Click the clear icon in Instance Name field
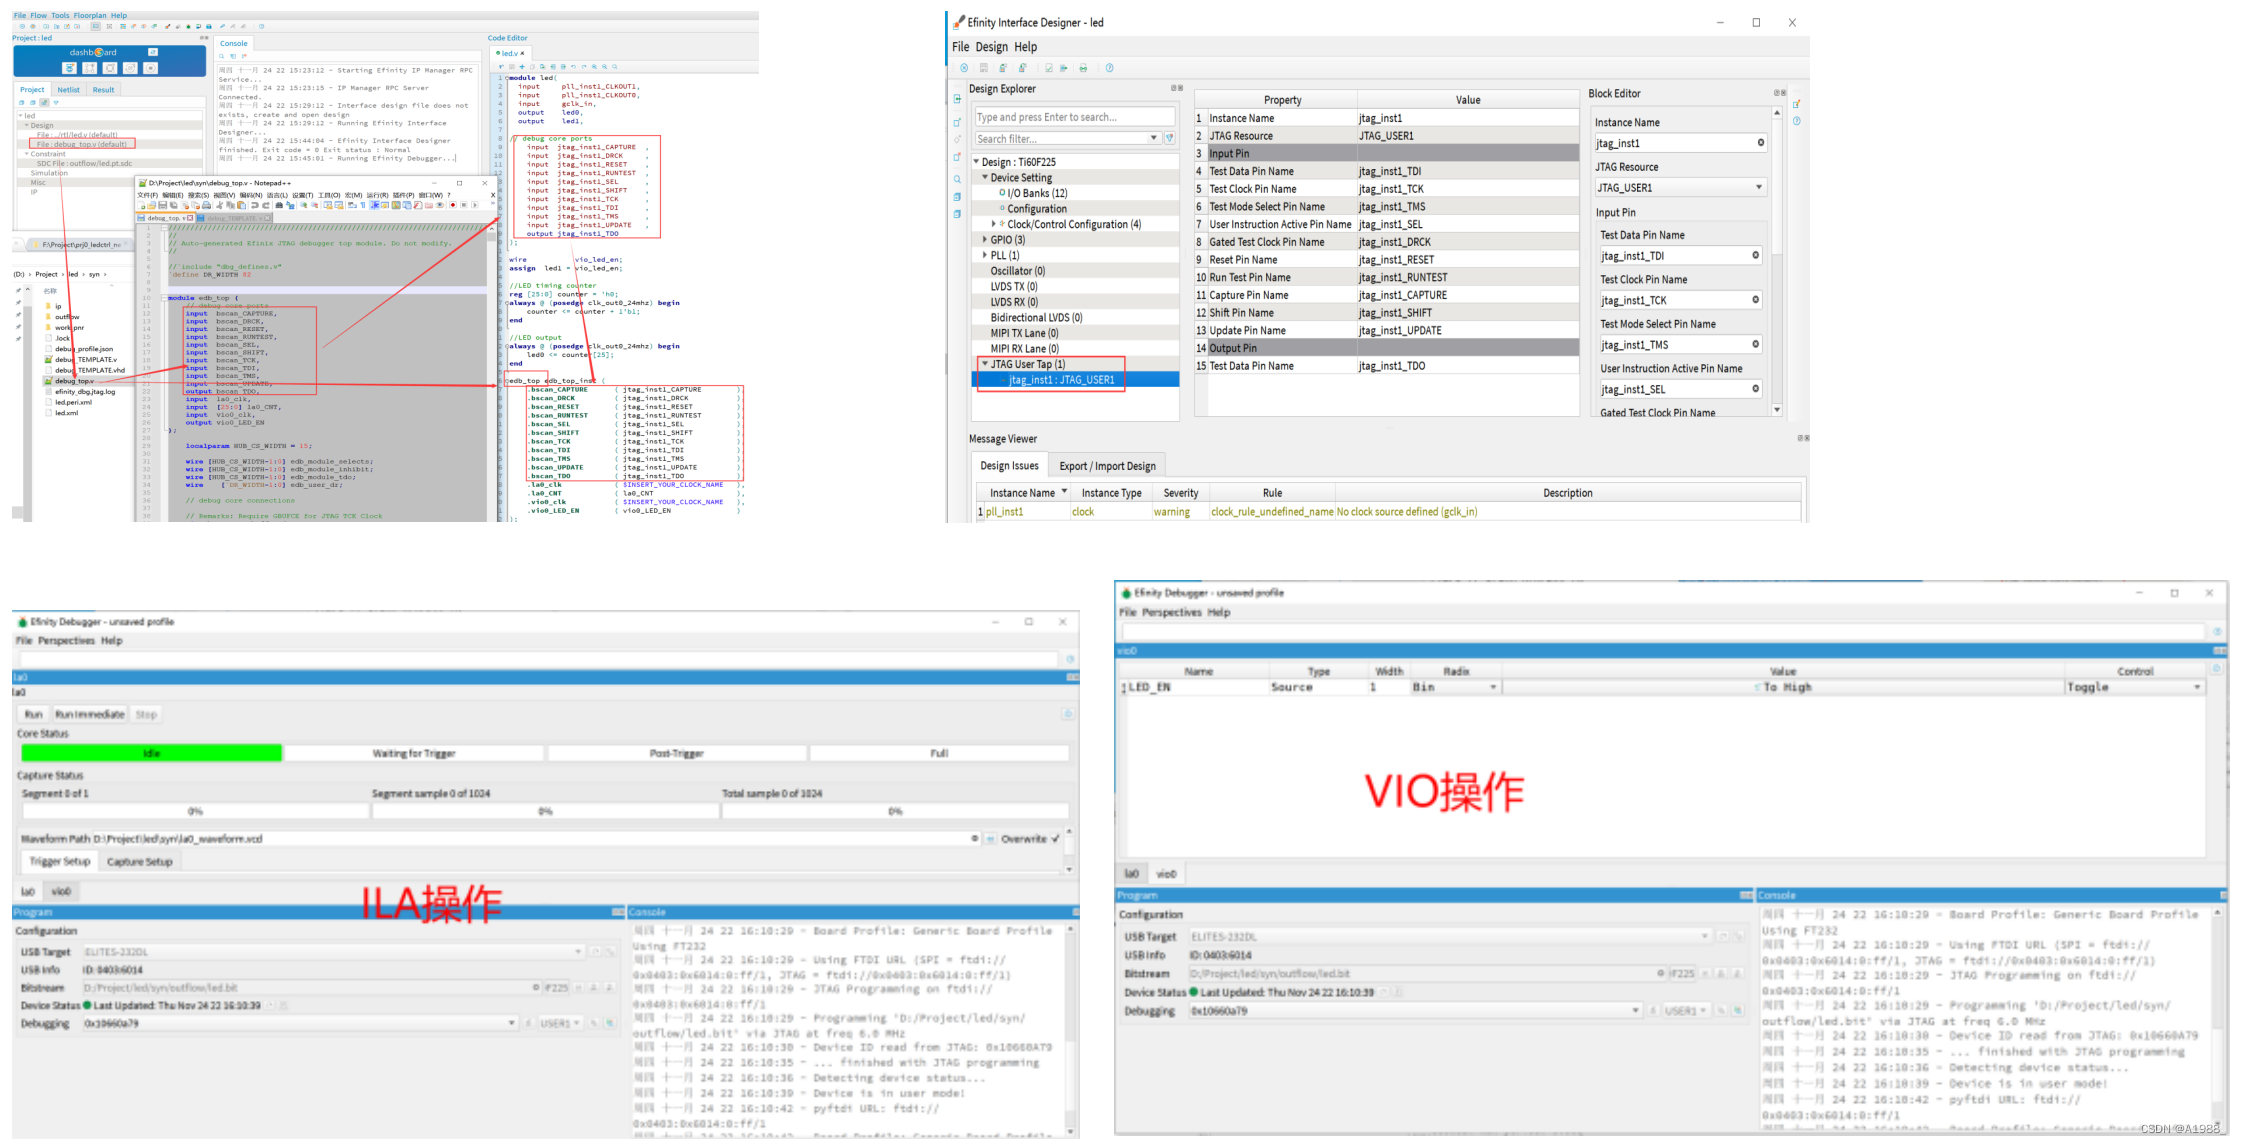The image size is (2241, 1144). point(1760,143)
